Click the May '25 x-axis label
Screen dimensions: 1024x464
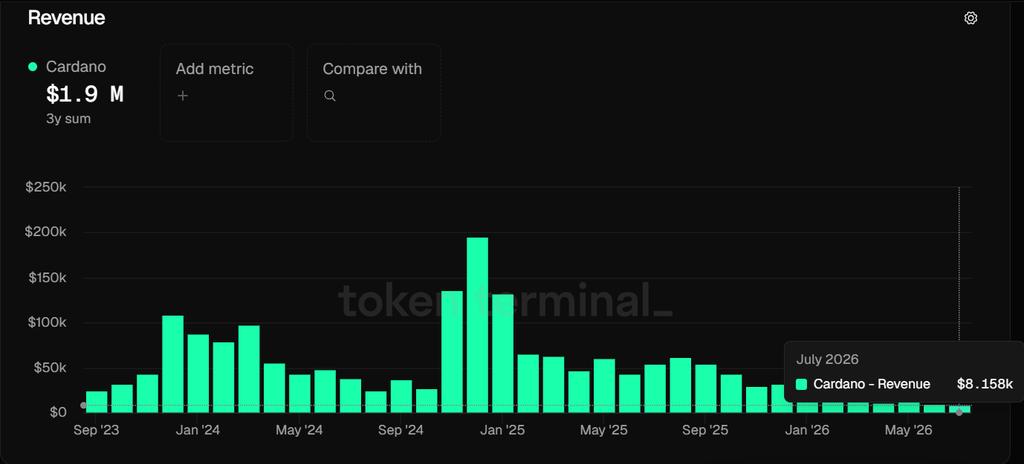604,431
